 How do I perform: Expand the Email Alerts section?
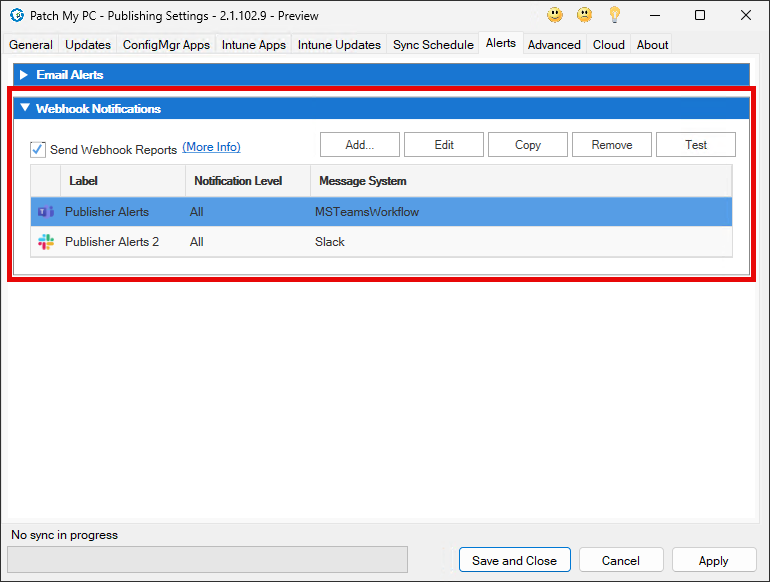[x=24, y=75]
